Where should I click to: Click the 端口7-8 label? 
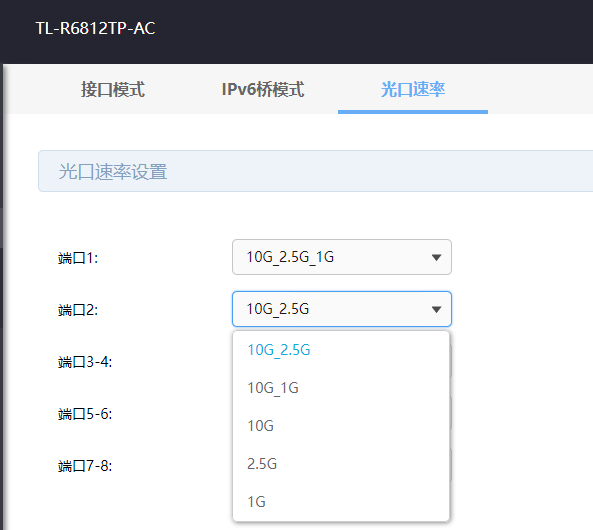[85, 466]
